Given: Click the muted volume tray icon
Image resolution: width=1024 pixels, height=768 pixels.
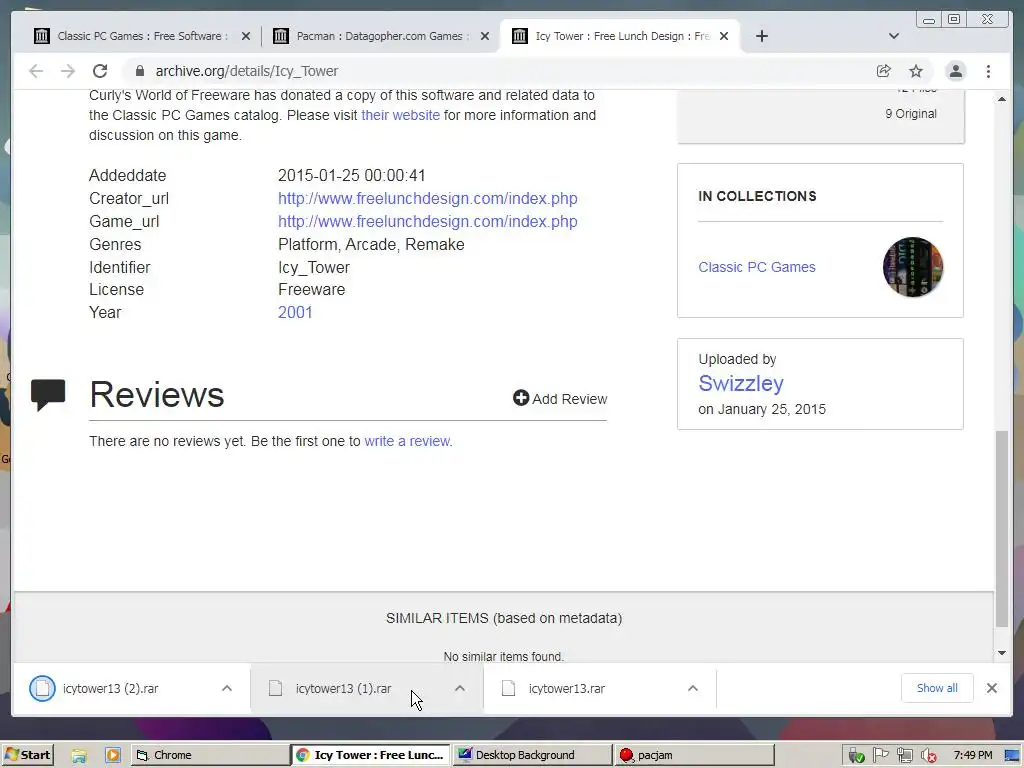Looking at the screenshot, I should tap(928, 756).
